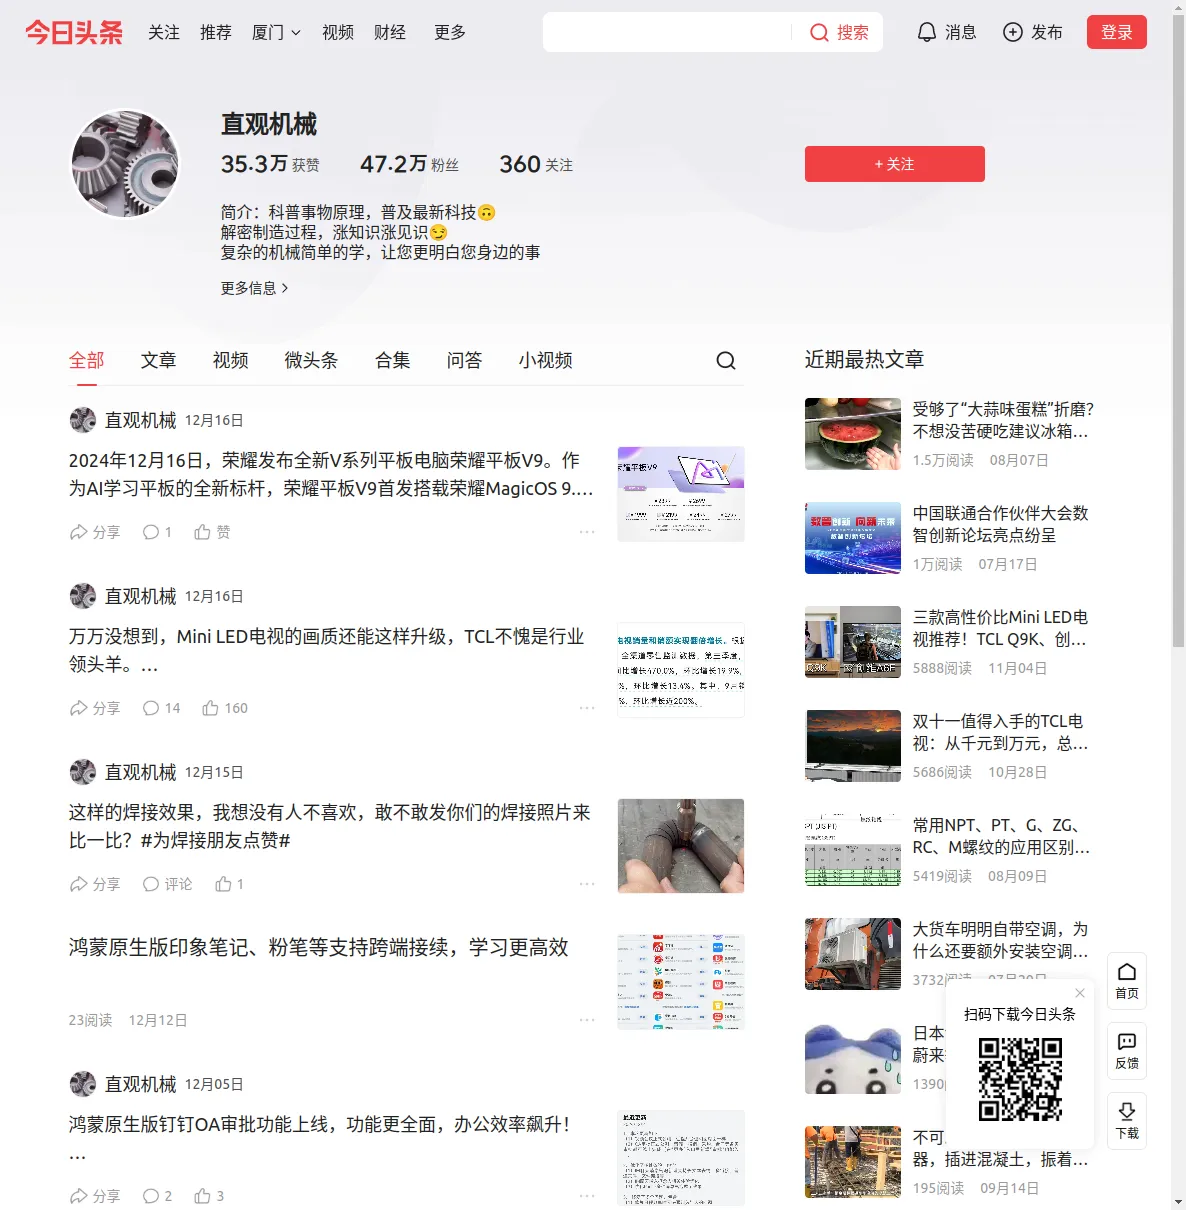Share the 钉钉OA审批 post
The image size is (1186, 1210).
pos(94,1196)
